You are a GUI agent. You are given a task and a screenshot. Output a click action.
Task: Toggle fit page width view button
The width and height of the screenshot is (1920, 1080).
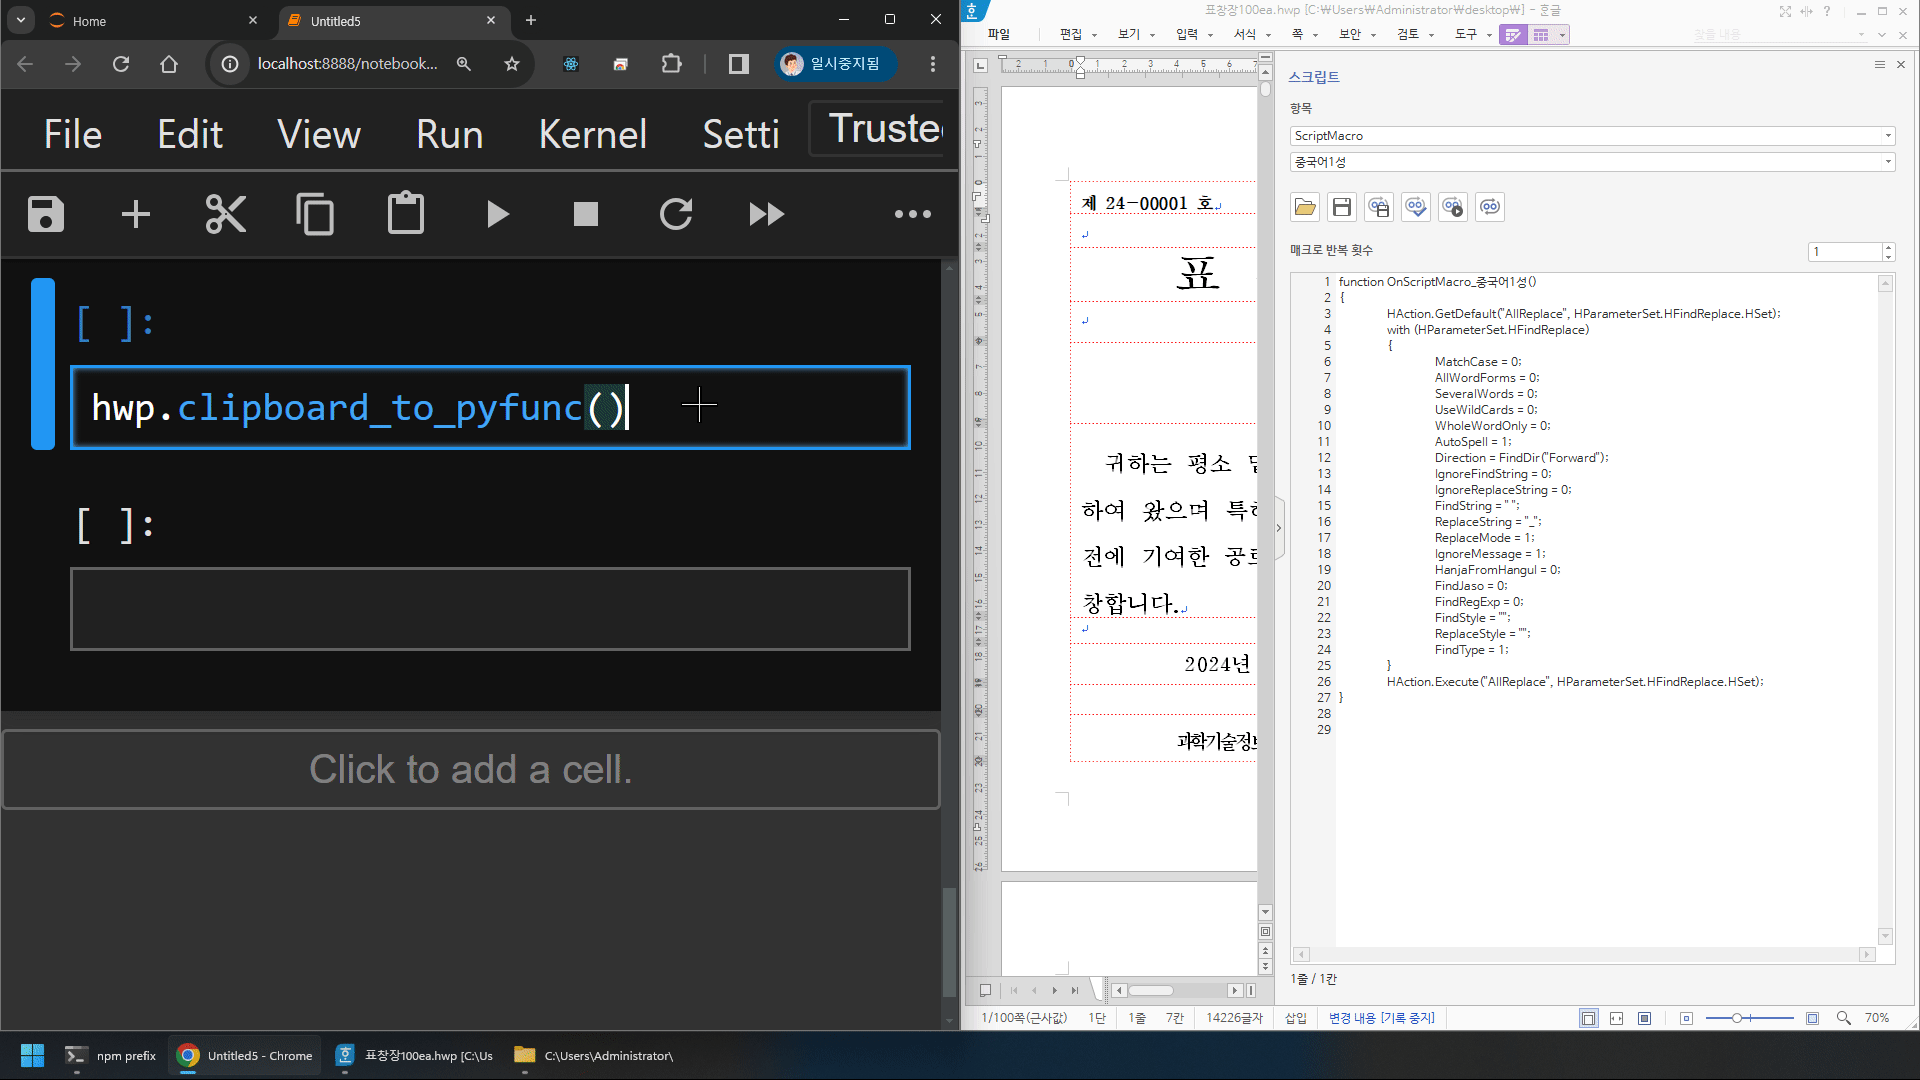(x=1616, y=1018)
